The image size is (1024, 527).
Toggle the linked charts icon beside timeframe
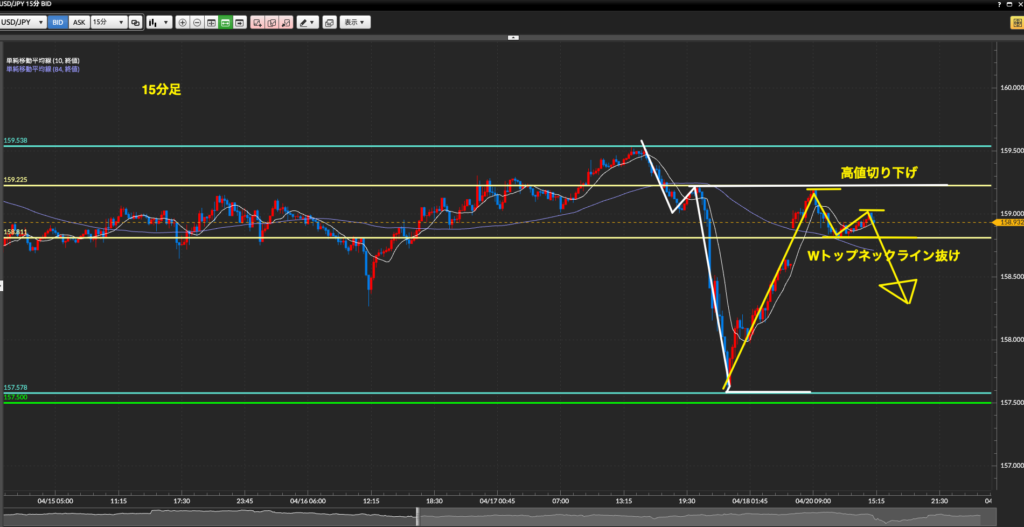click(x=135, y=22)
